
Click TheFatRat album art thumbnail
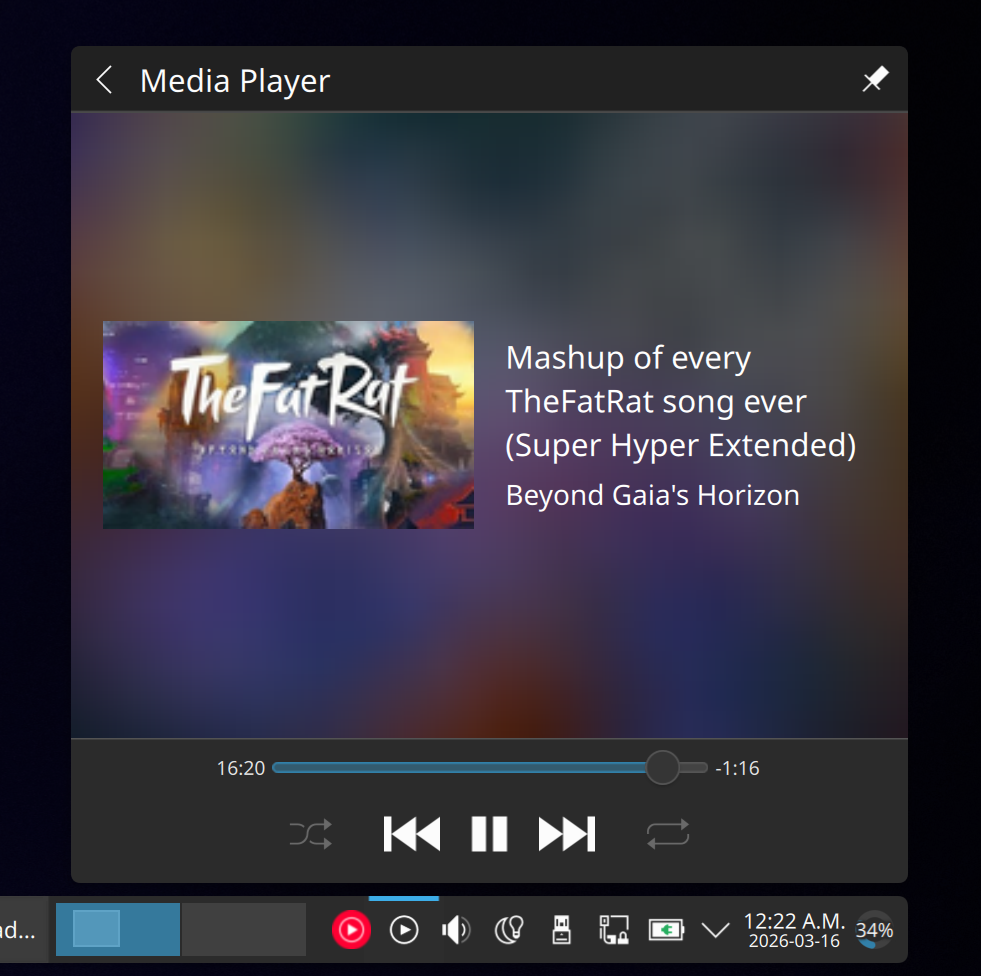pyautogui.click(x=288, y=425)
